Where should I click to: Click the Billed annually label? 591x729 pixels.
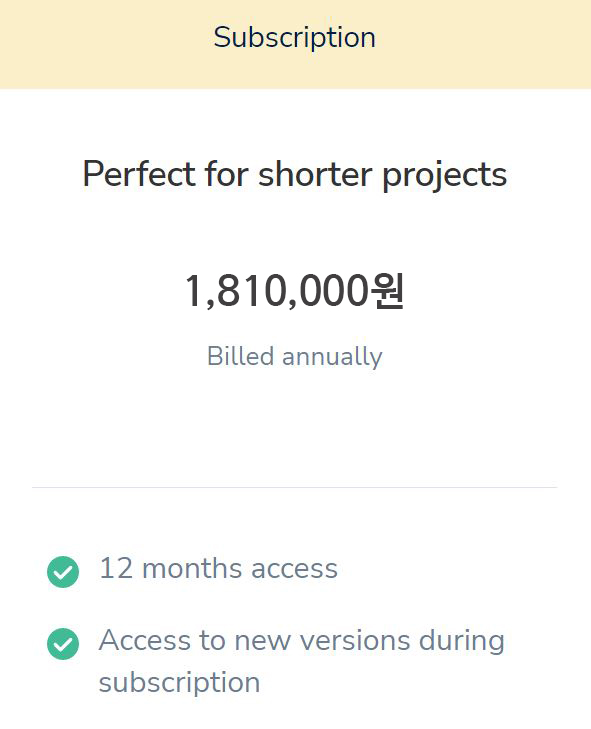click(x=295, y=357)
